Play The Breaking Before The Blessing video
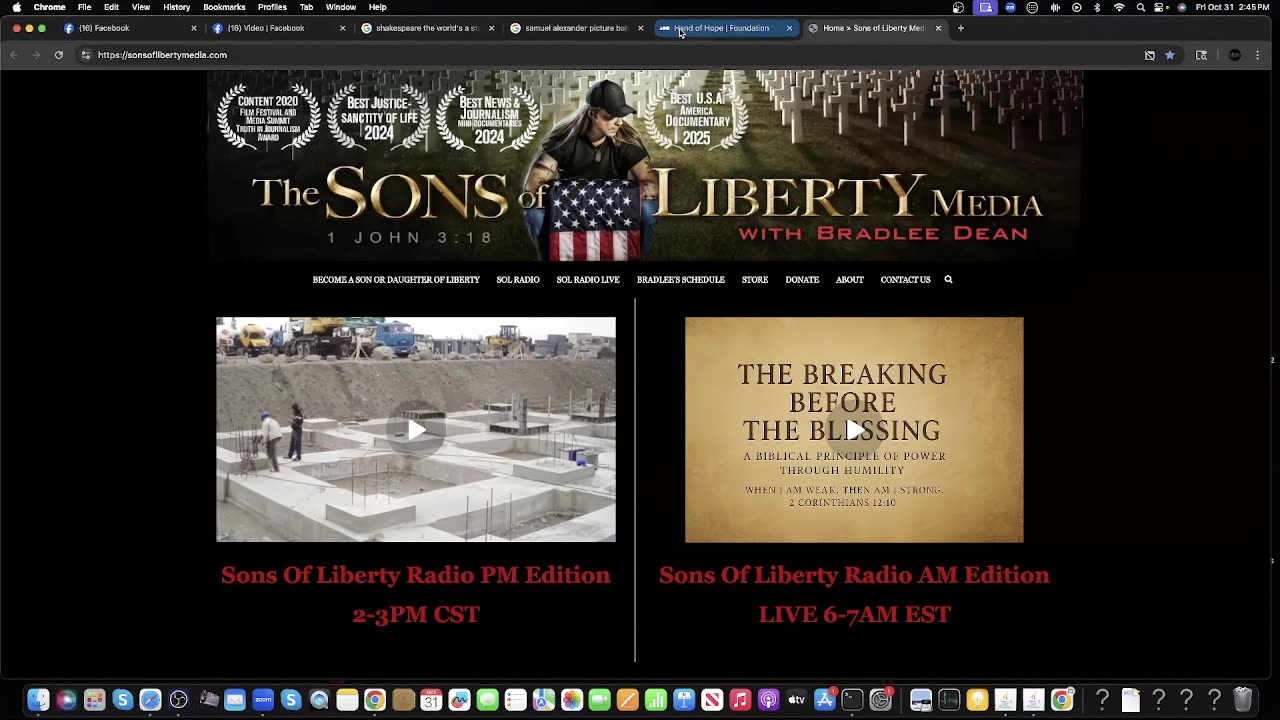This screenshot has height=720, width=1280. 854,430
